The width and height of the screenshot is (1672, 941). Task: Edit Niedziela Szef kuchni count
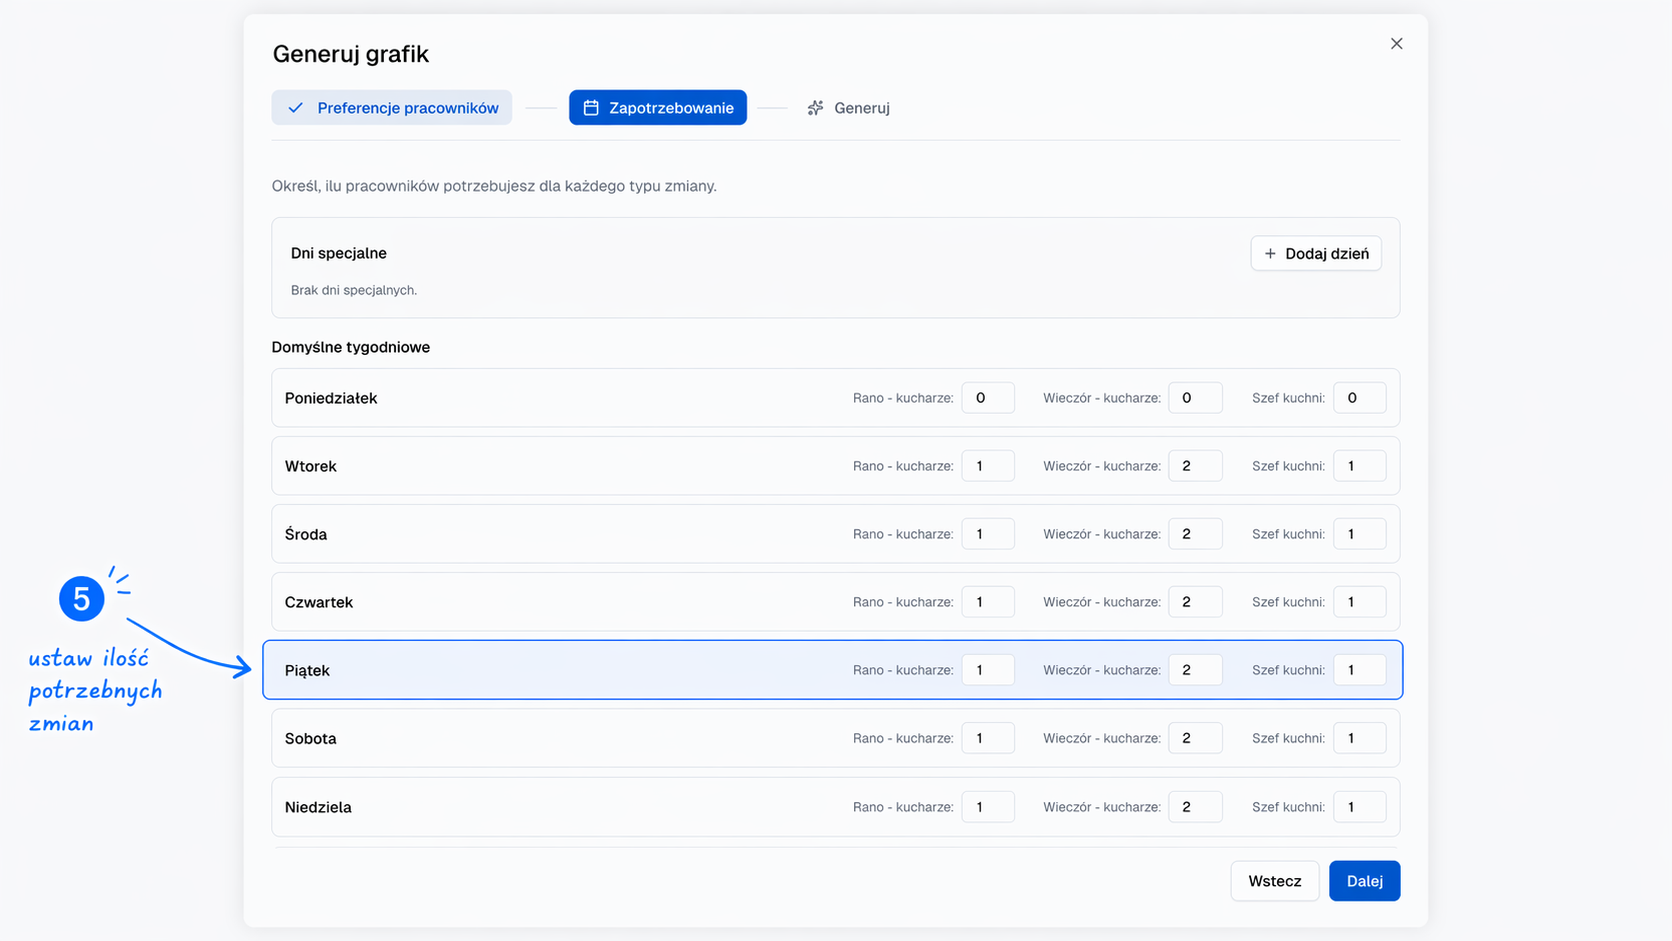point(1359,807)
